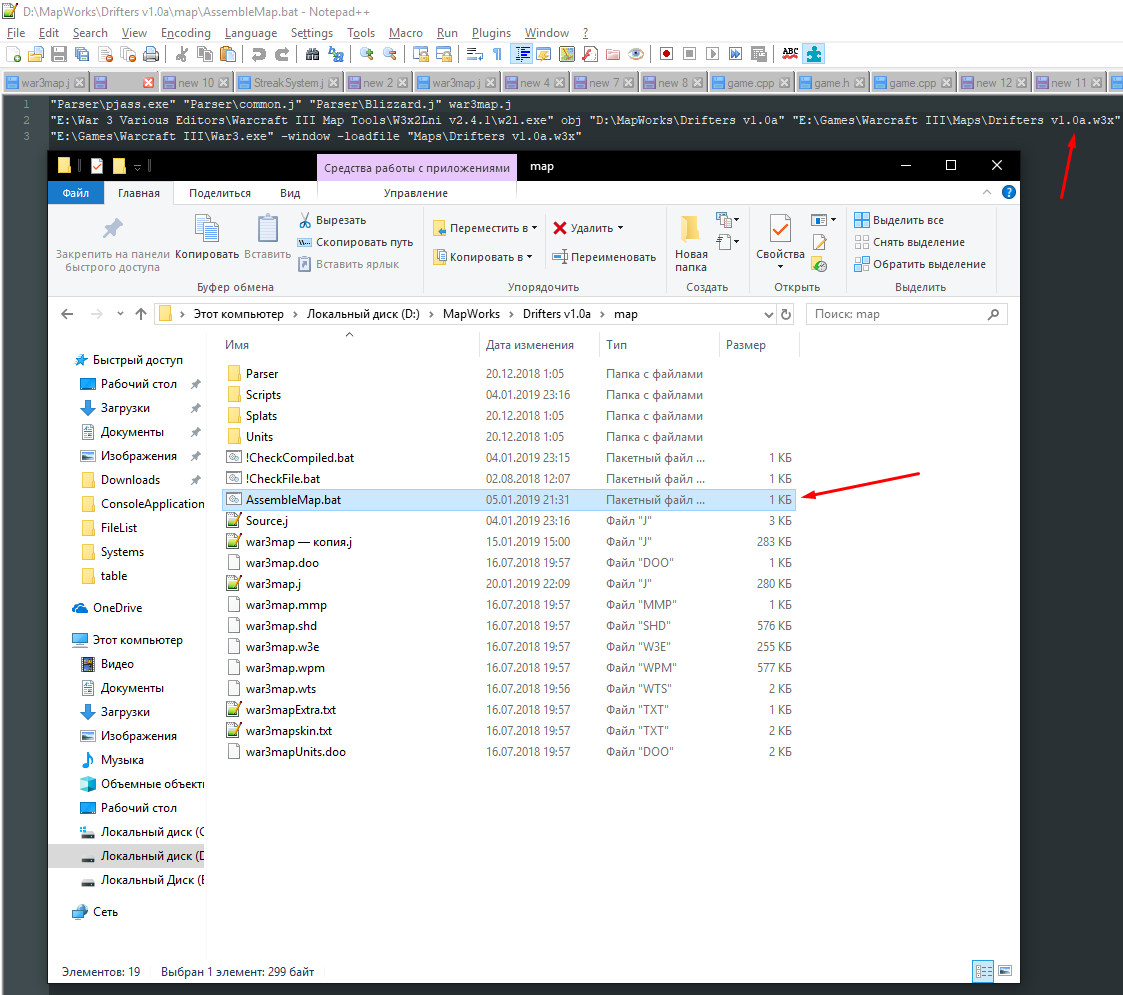Click the Redo arrow in Notepad++ toolbar
Image resolution: width=1123 pixels, height=995 pixels.
pos(282,54)
